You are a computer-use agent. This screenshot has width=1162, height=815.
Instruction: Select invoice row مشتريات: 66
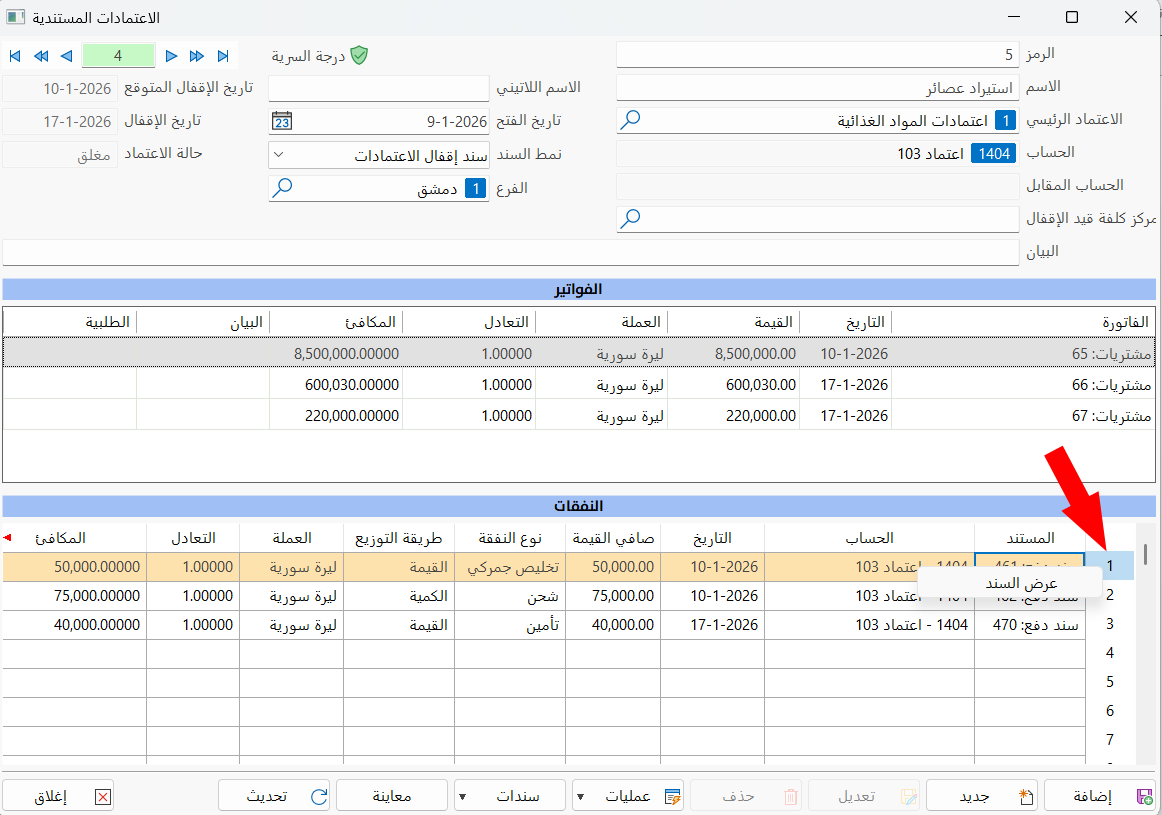(579, 385)
